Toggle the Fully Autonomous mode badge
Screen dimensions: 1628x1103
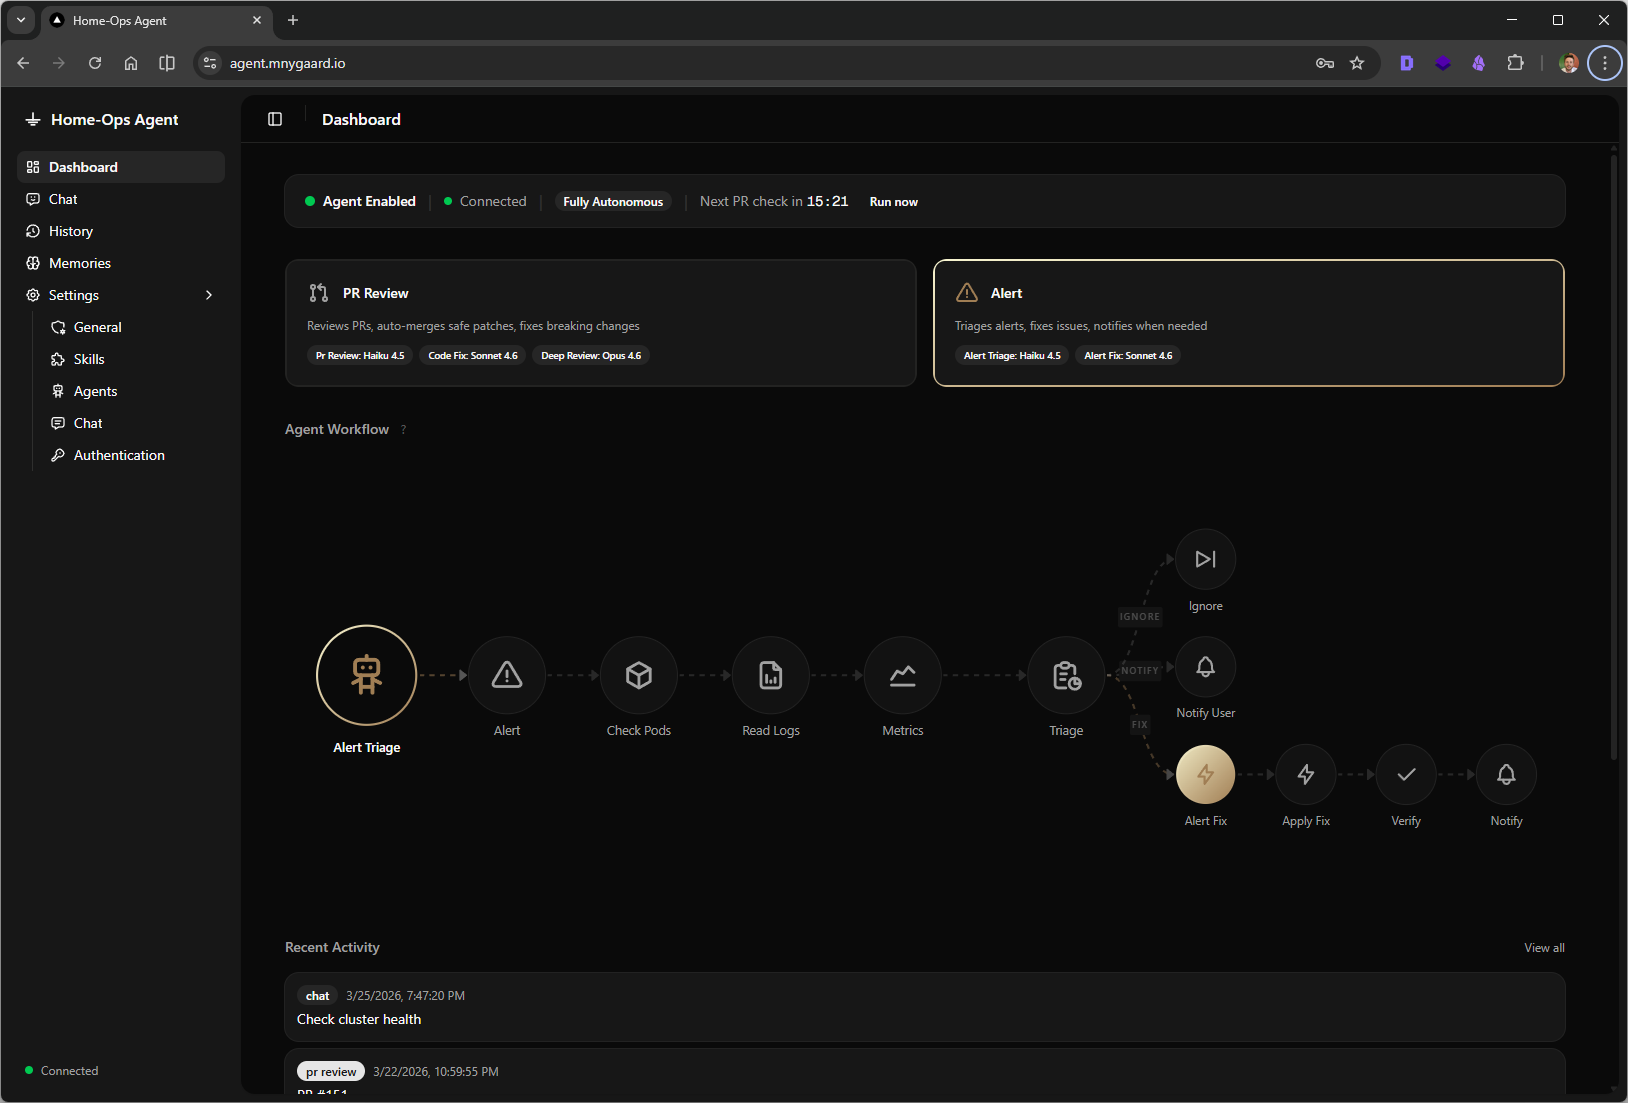[613, 201]
